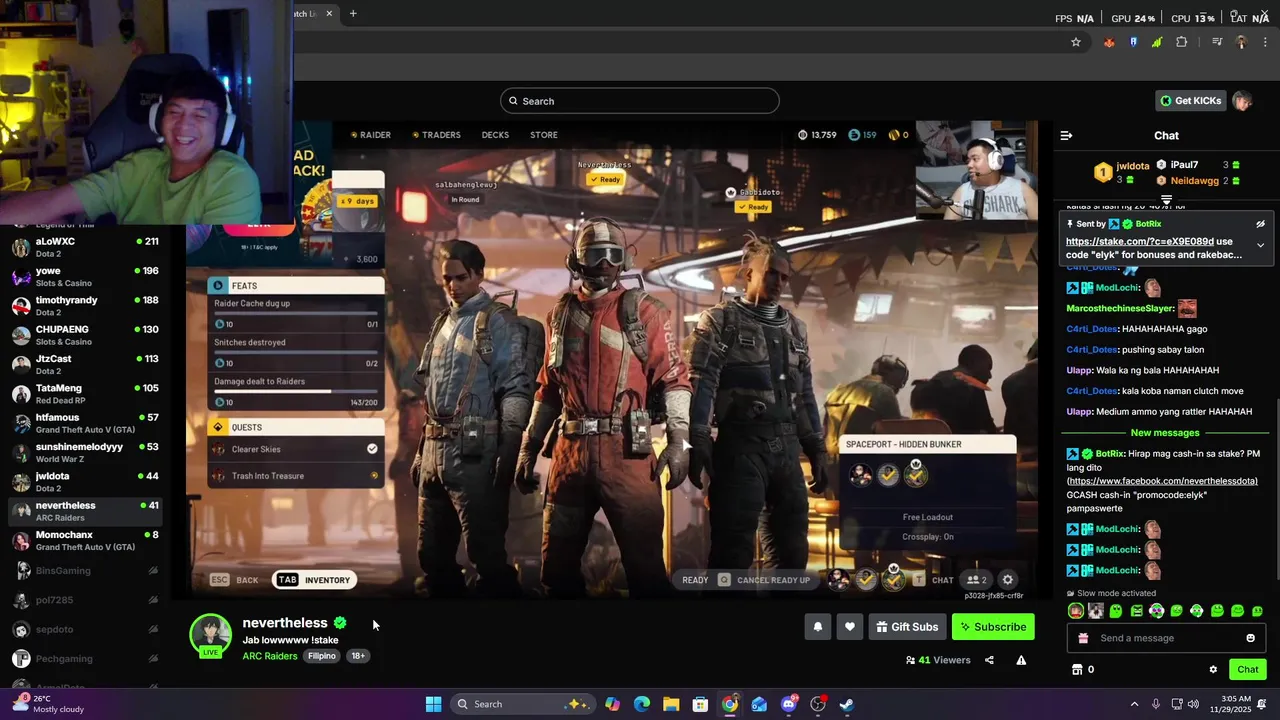Expand the chat leaderboard arrow

(1166, 200)
